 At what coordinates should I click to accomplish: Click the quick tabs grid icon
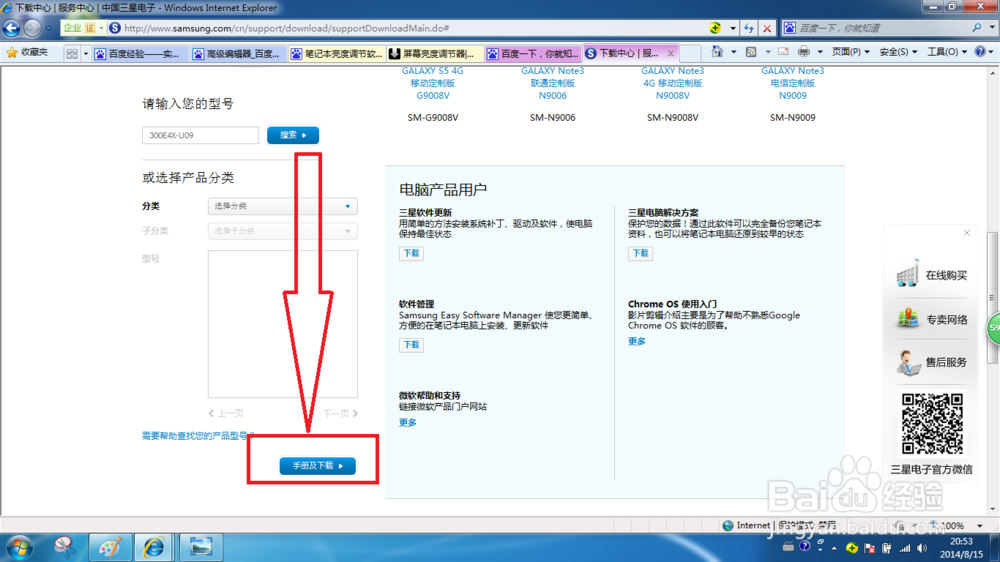(x=72, y=54)
